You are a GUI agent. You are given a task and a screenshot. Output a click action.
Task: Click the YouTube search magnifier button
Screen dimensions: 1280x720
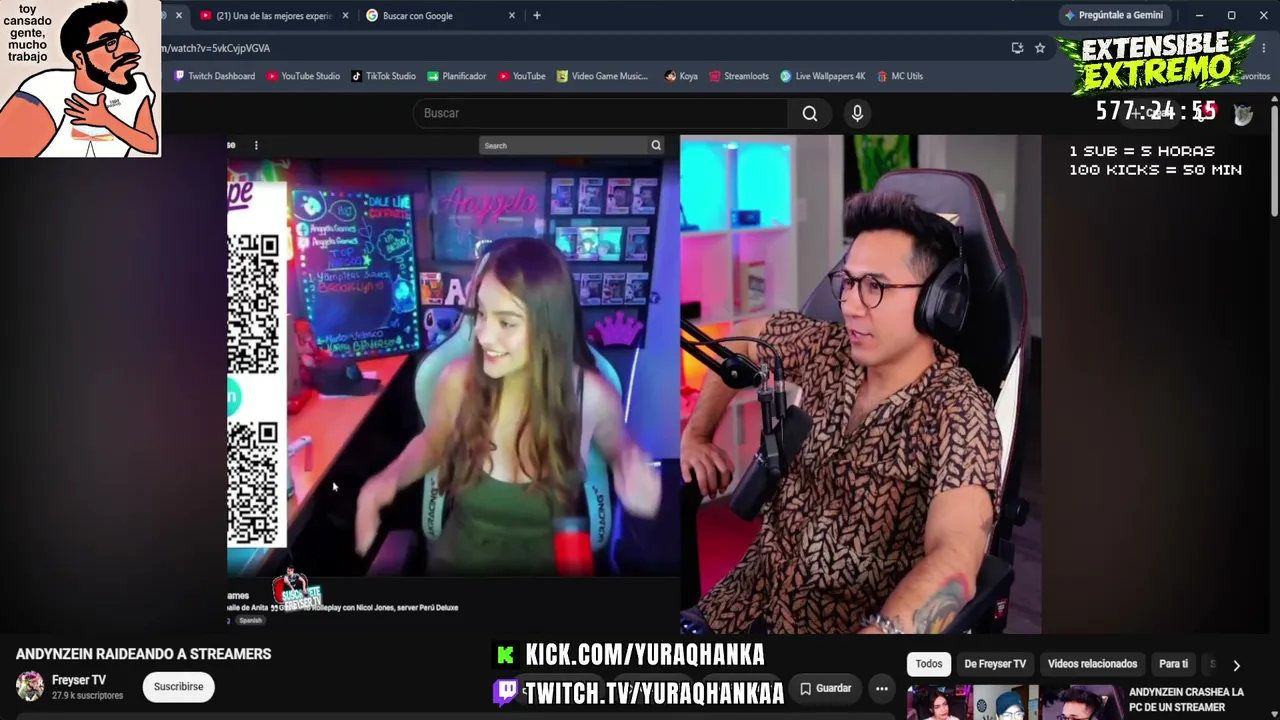(810, 113)
